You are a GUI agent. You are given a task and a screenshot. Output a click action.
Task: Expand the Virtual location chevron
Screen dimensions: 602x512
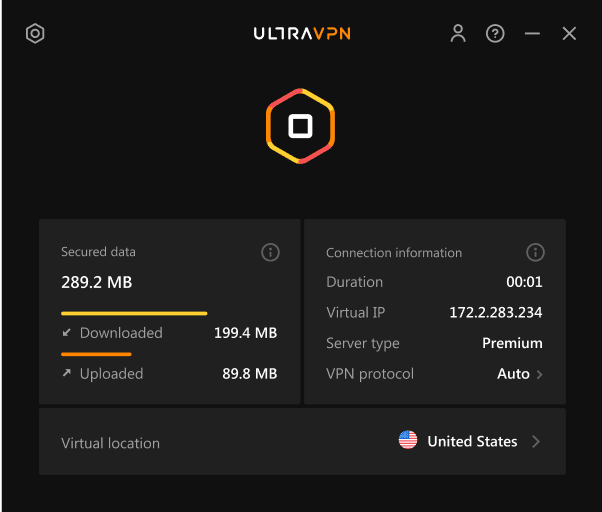[x=536, y=441]
